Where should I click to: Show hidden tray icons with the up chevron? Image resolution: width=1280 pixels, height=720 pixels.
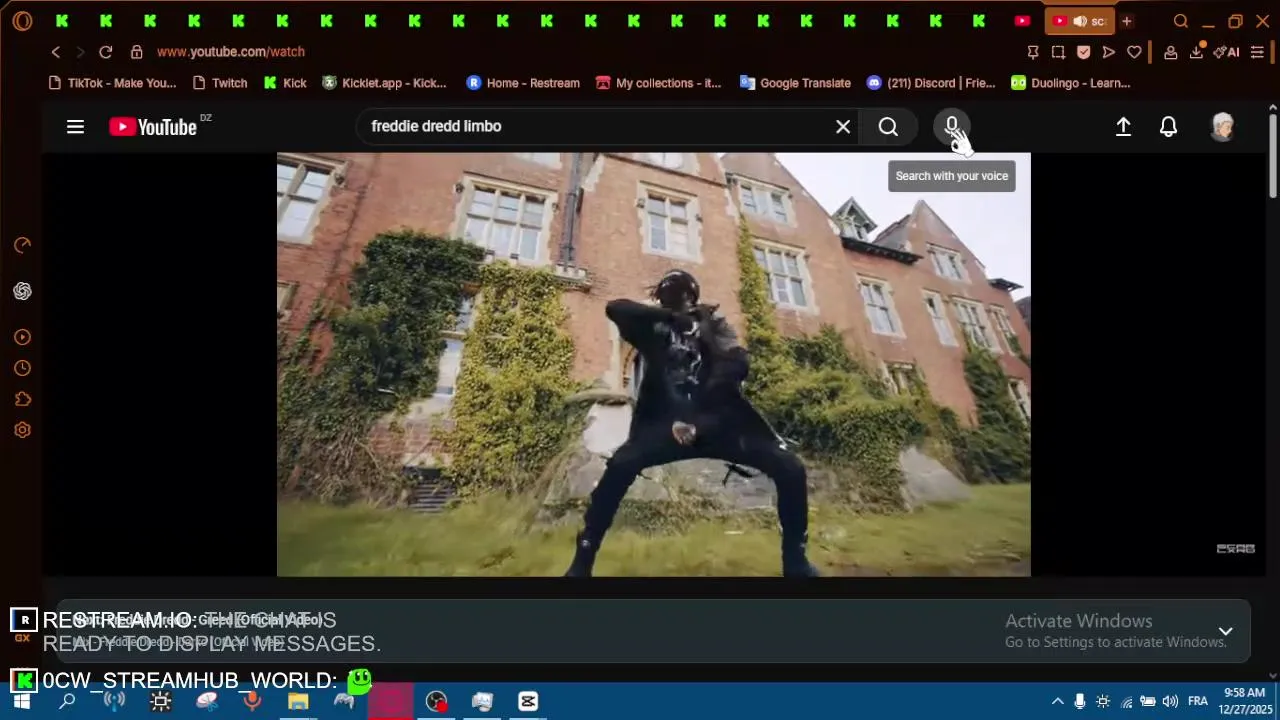point(1057,701)
